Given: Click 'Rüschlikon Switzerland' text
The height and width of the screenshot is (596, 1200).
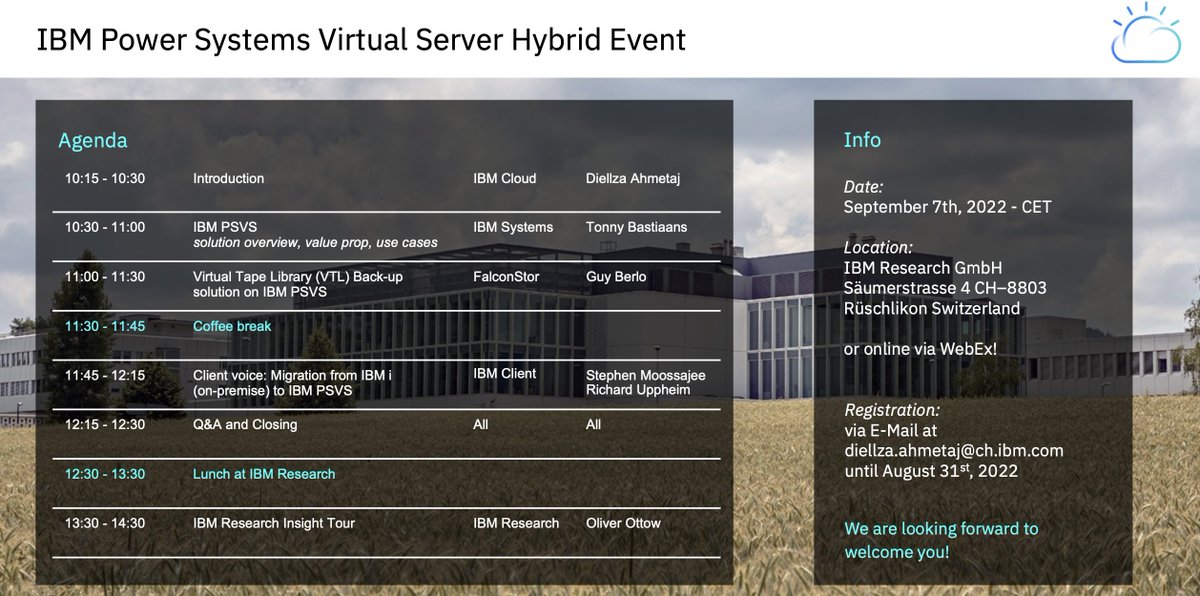Looking at the screenshot, I should 932,308.
